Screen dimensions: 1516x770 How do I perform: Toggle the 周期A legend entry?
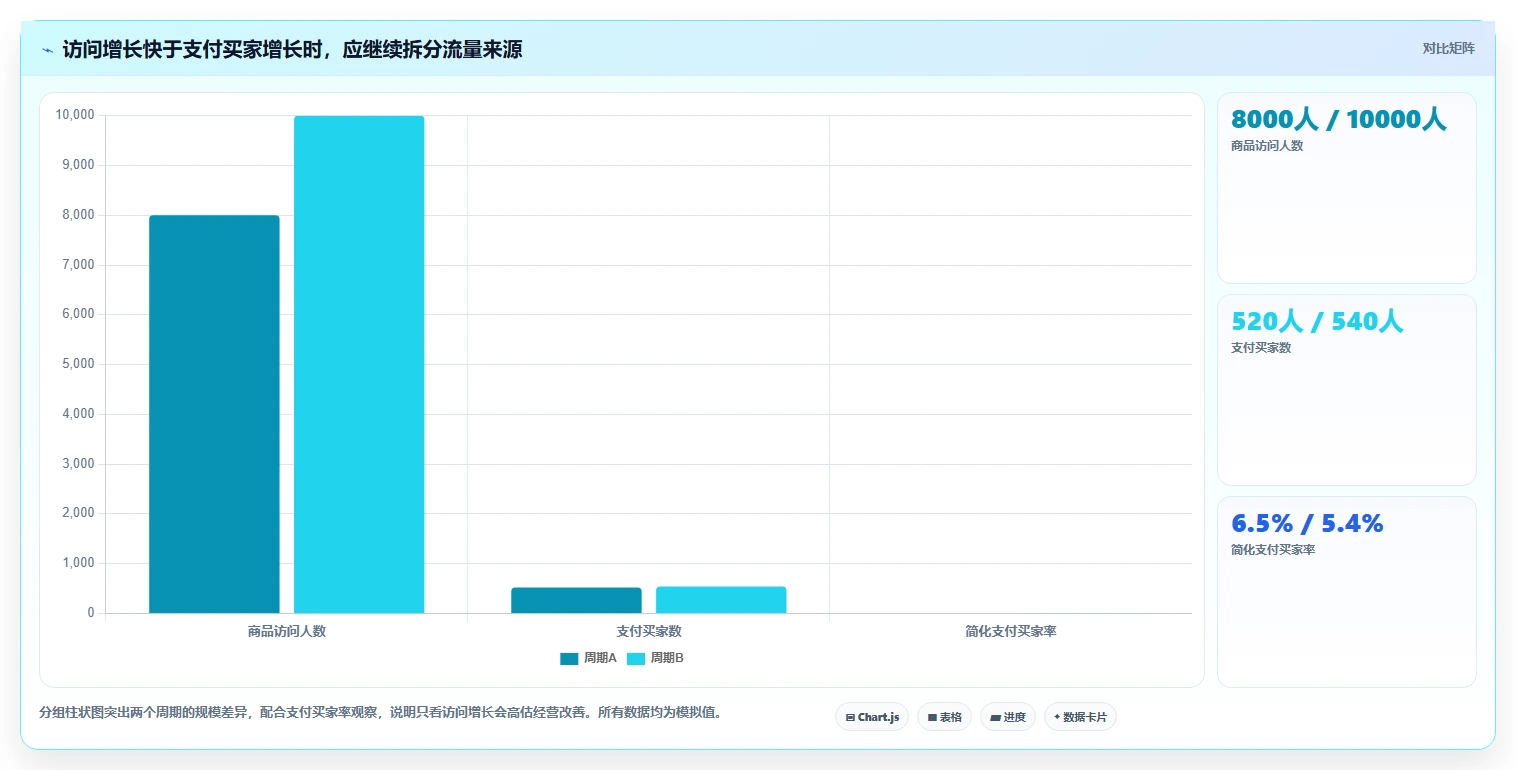pos(588,658)
